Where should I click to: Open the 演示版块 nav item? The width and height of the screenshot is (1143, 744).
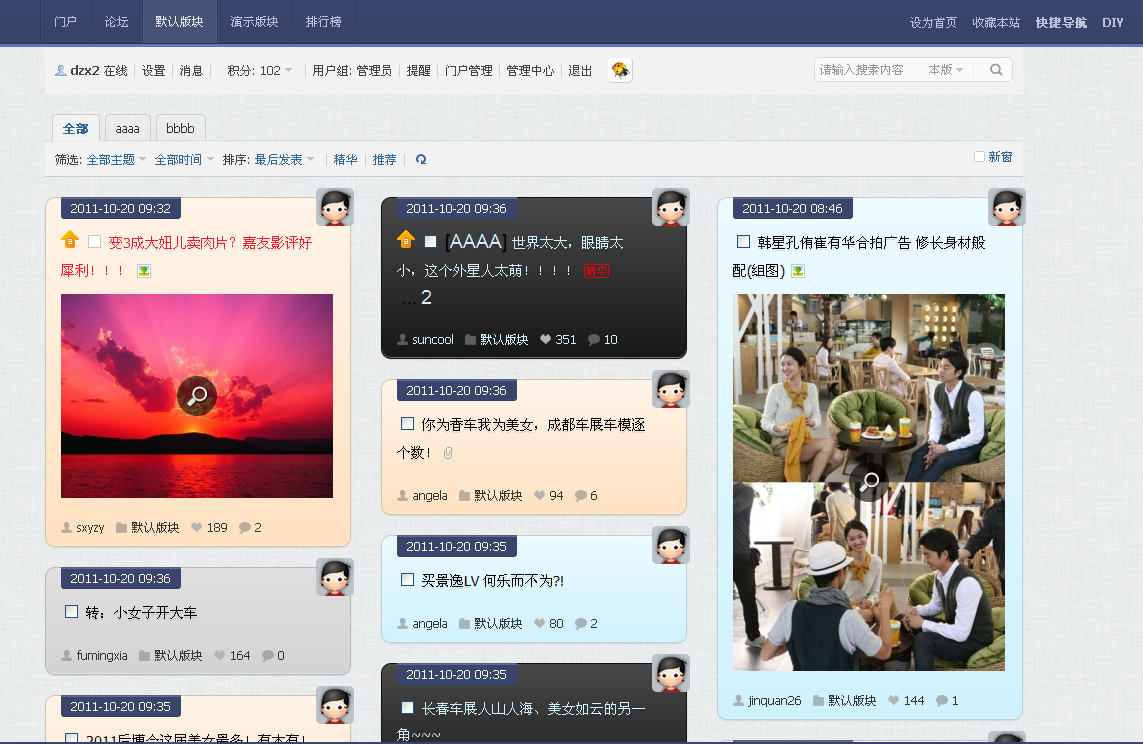(254, 22)
